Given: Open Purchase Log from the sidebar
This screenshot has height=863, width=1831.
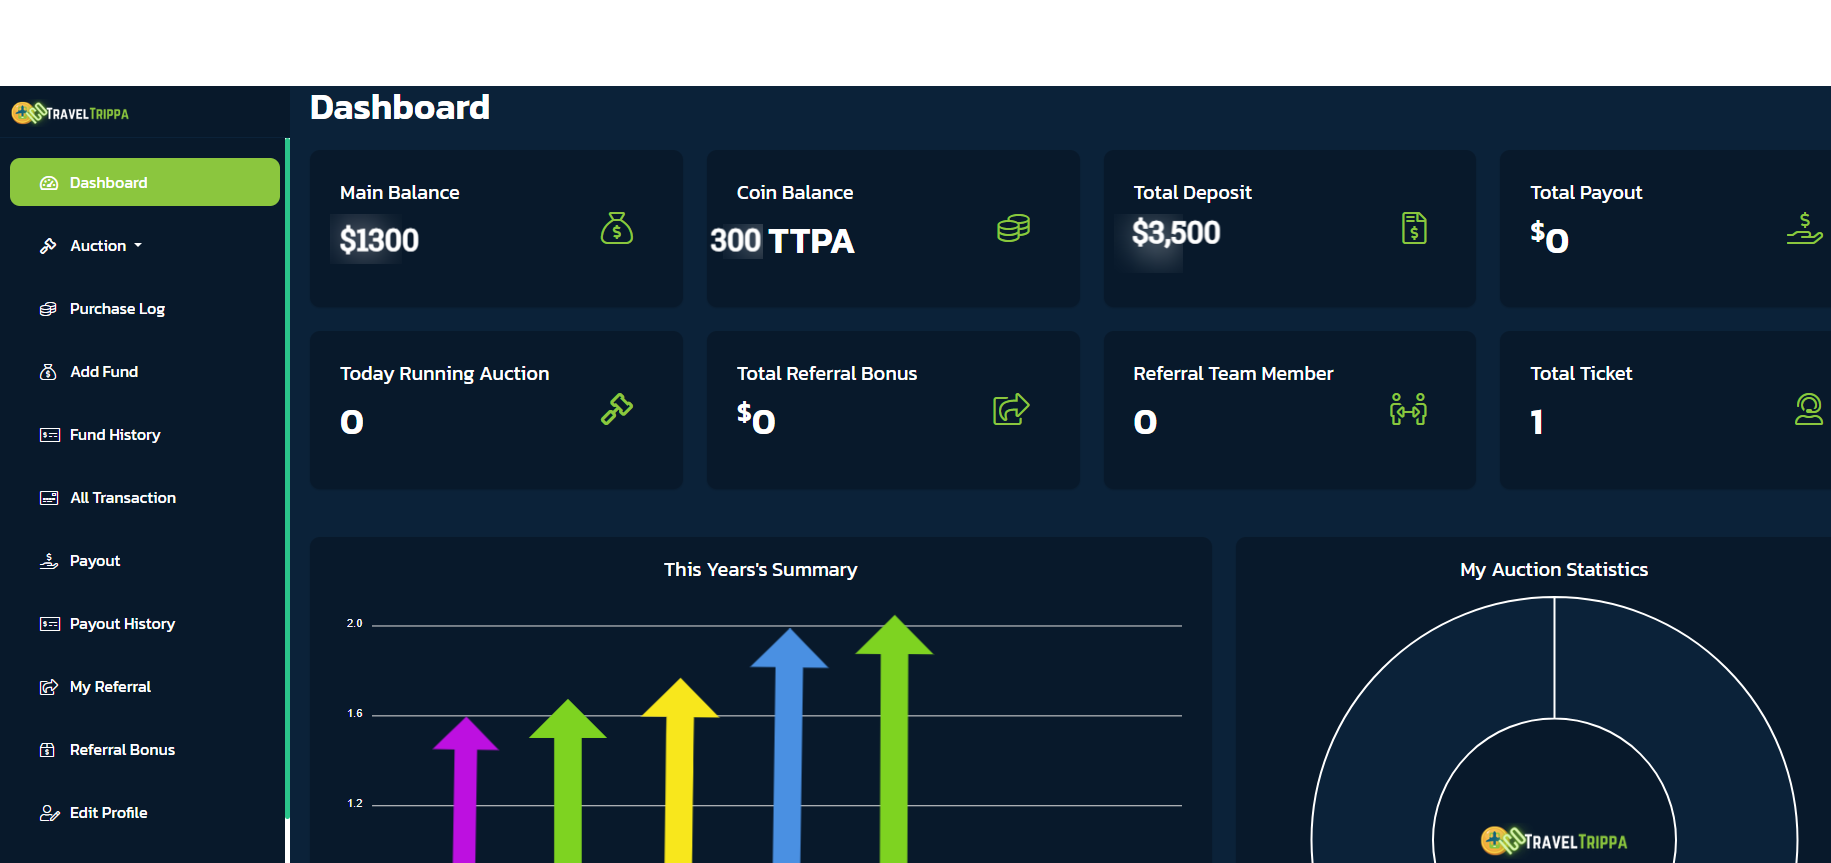Looking at the screenshot, I should tap(117, 309).
